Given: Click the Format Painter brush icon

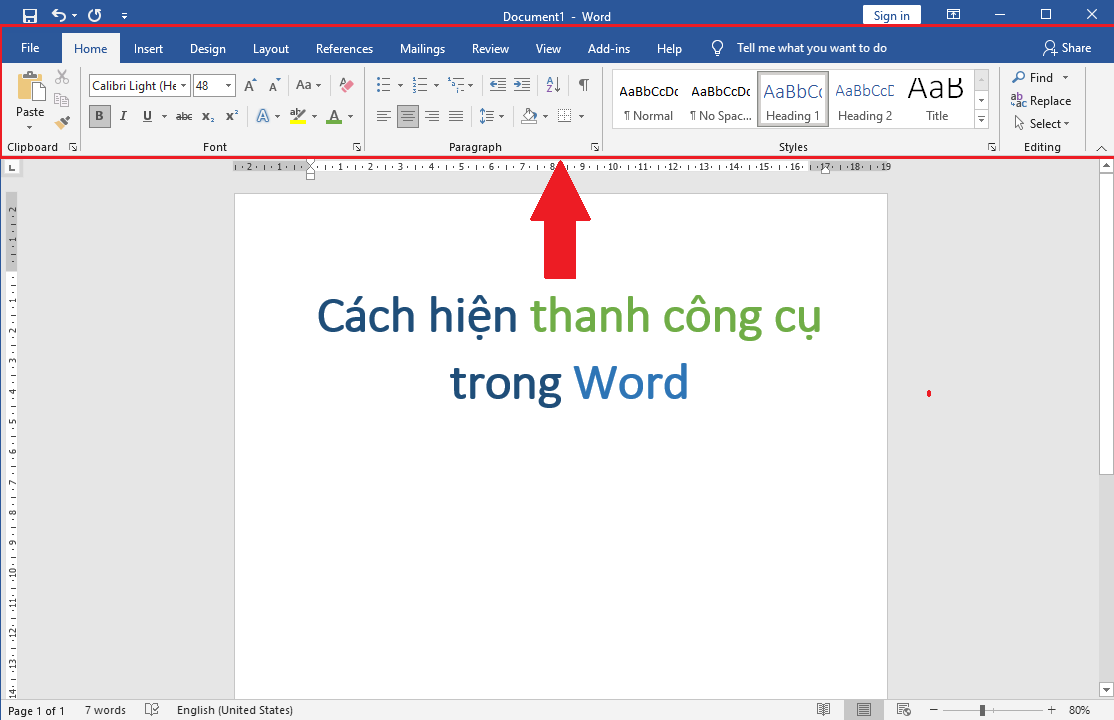Looking at the screenshot, I should click(x=62, y=123).
